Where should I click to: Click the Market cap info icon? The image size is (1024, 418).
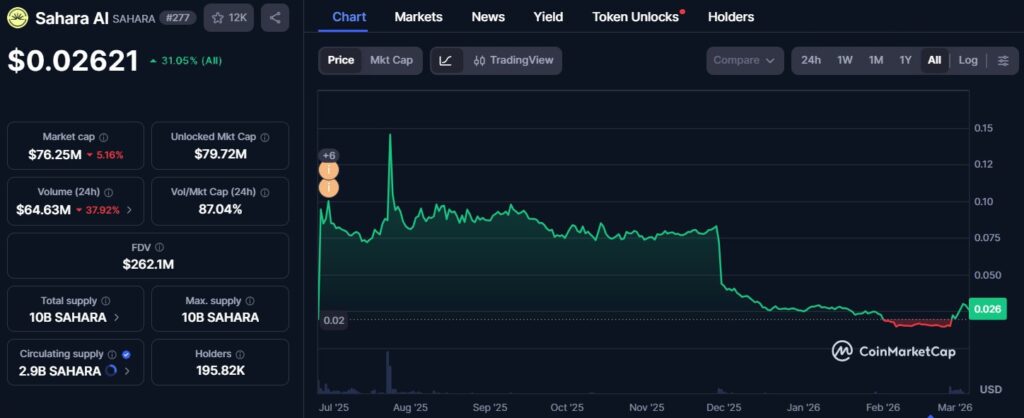[x=104, y=137]
